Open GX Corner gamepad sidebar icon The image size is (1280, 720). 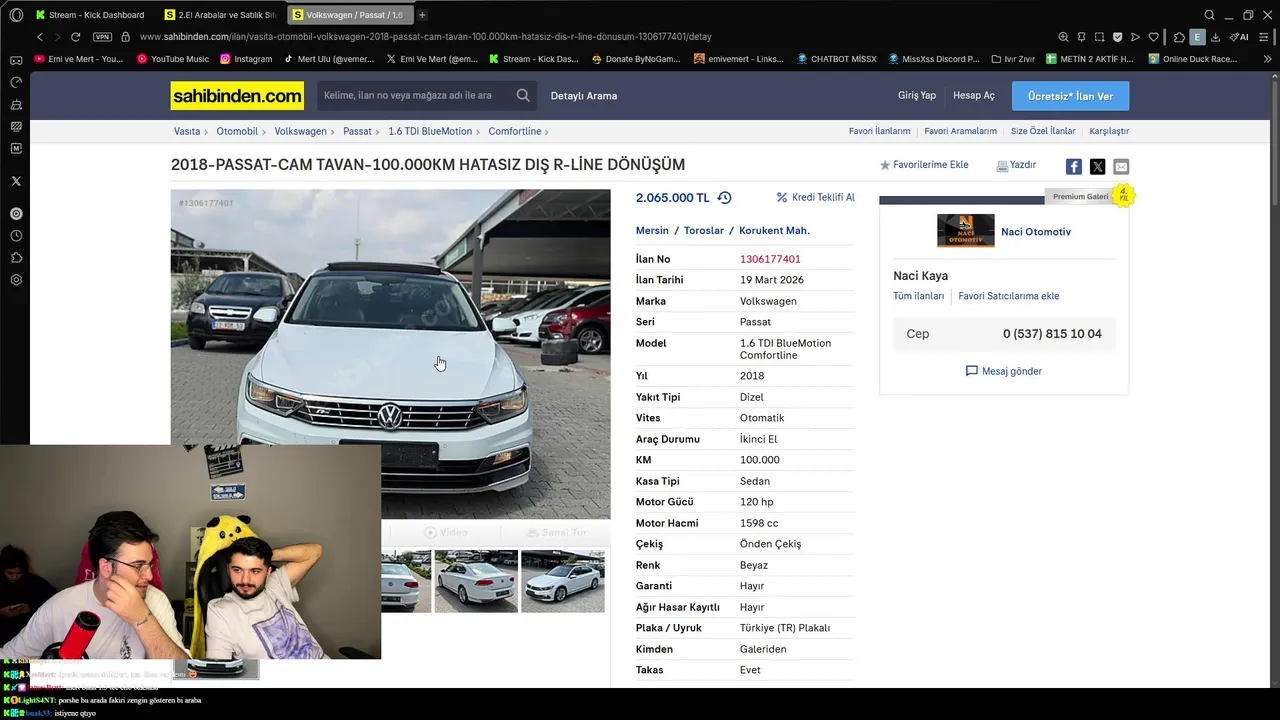(16, 60)
